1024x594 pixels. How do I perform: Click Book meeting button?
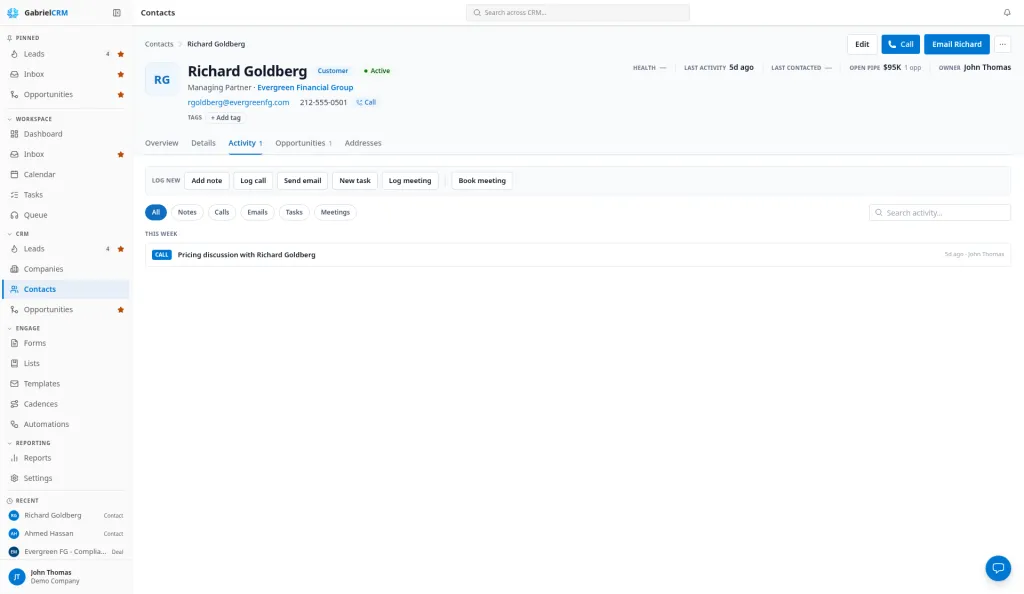click(x=482, y=180)
